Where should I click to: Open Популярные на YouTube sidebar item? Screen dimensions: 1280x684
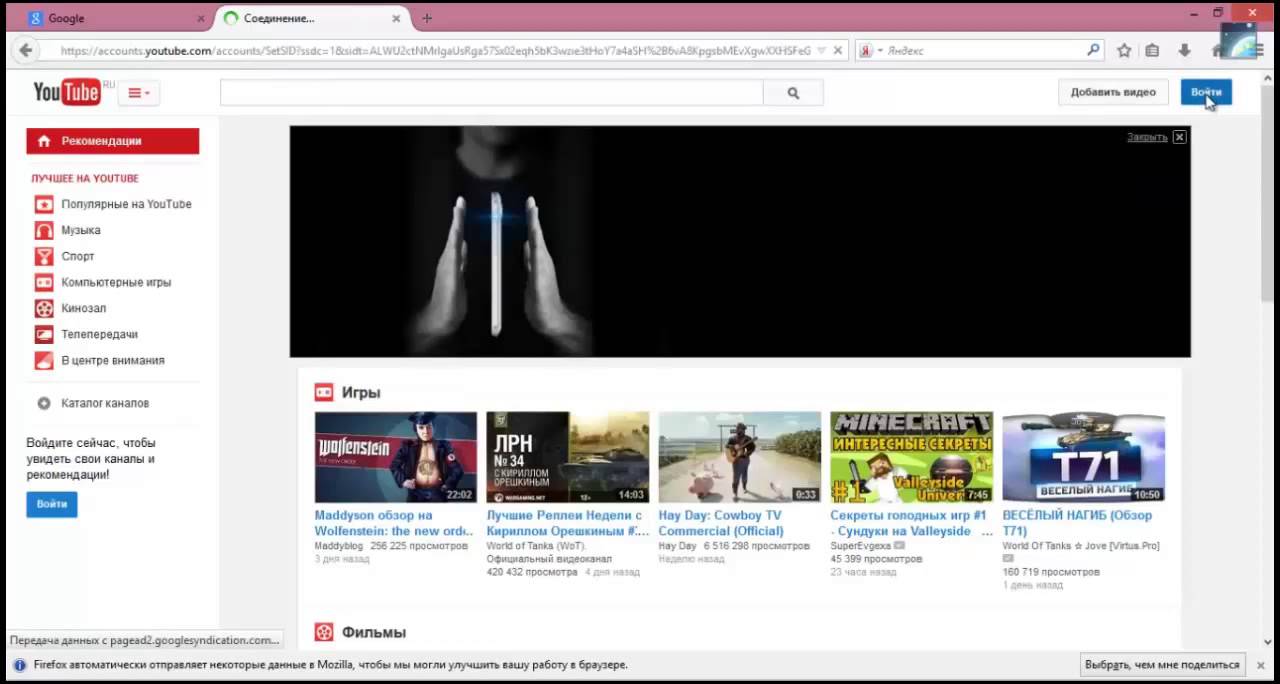(x=126, y=204)
